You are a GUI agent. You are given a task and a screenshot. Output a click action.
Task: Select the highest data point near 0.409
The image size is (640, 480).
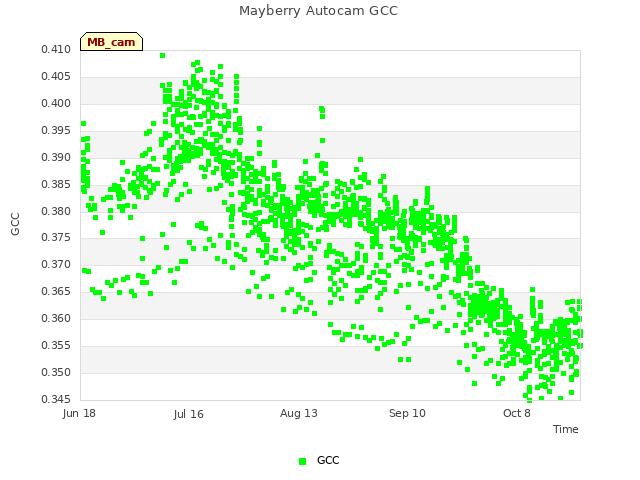tap(162, 56)
